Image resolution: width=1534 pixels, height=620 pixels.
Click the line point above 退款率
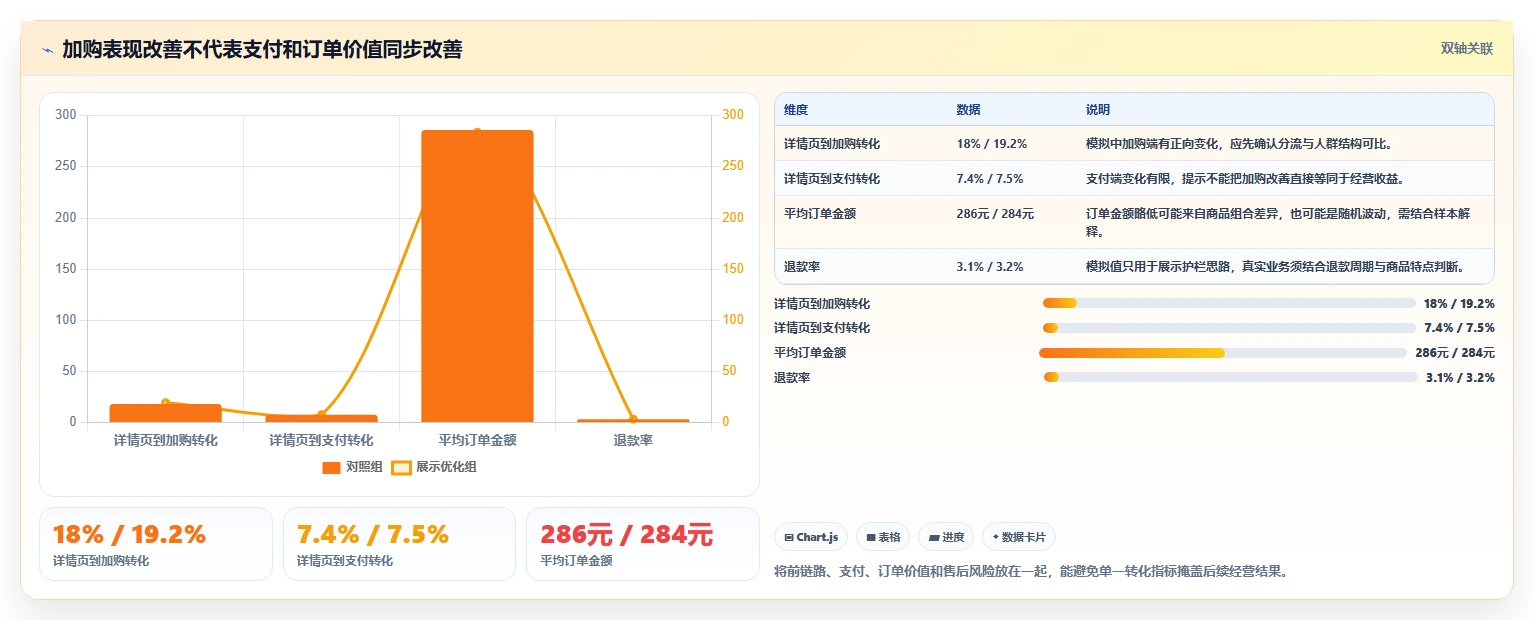(x=633, y=419)
